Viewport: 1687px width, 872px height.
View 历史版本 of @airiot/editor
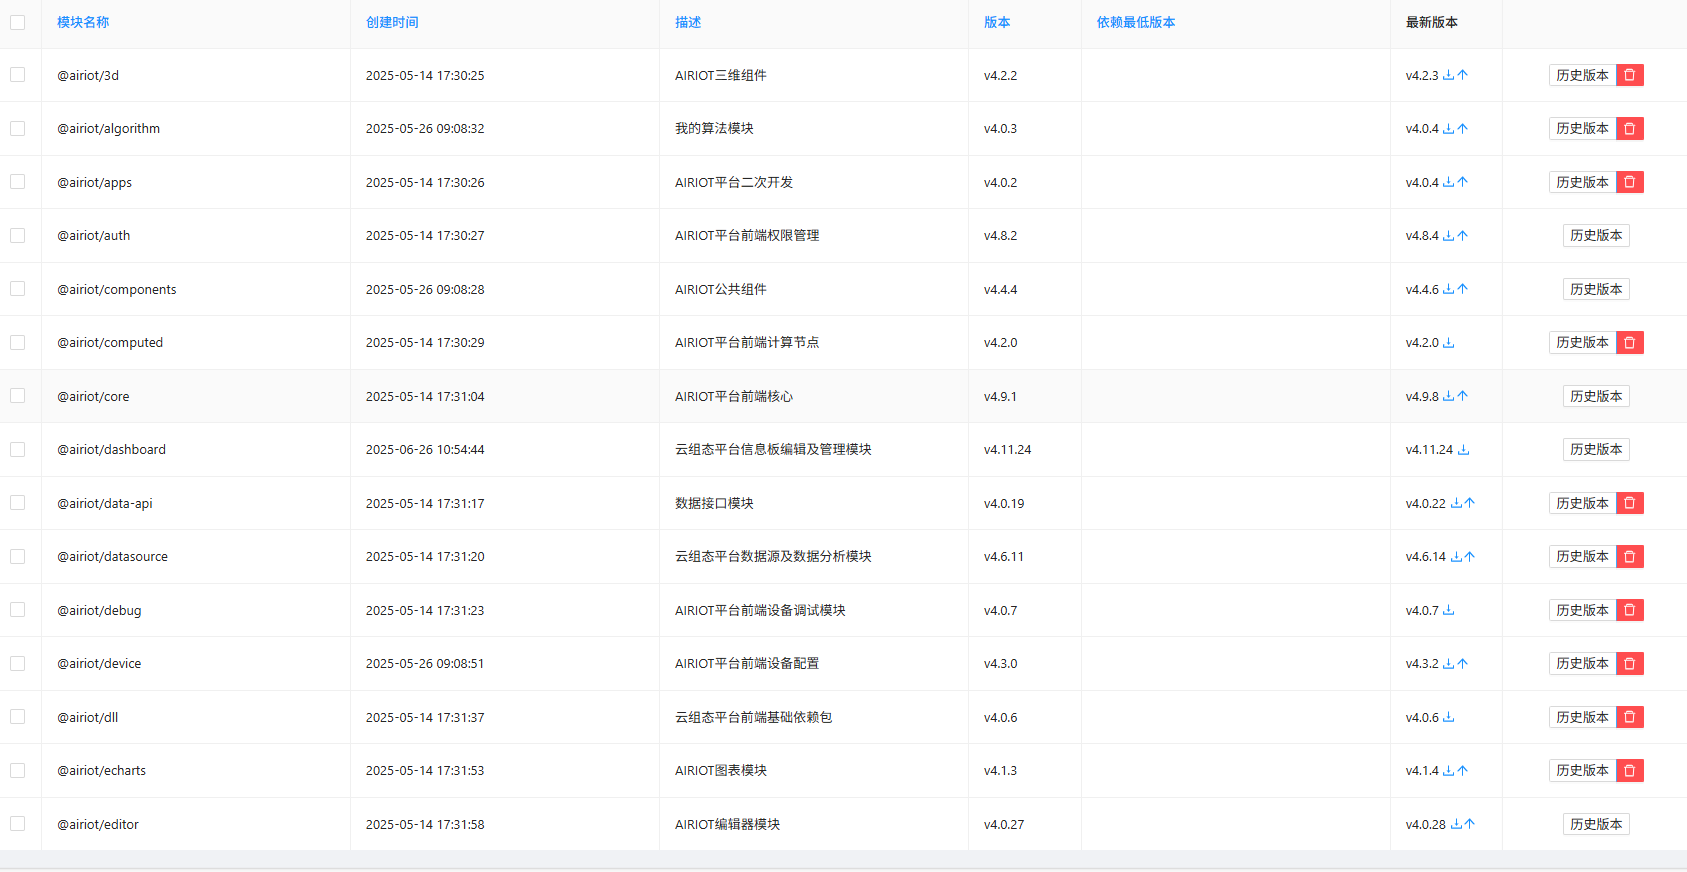click(x=1596, y=824)
